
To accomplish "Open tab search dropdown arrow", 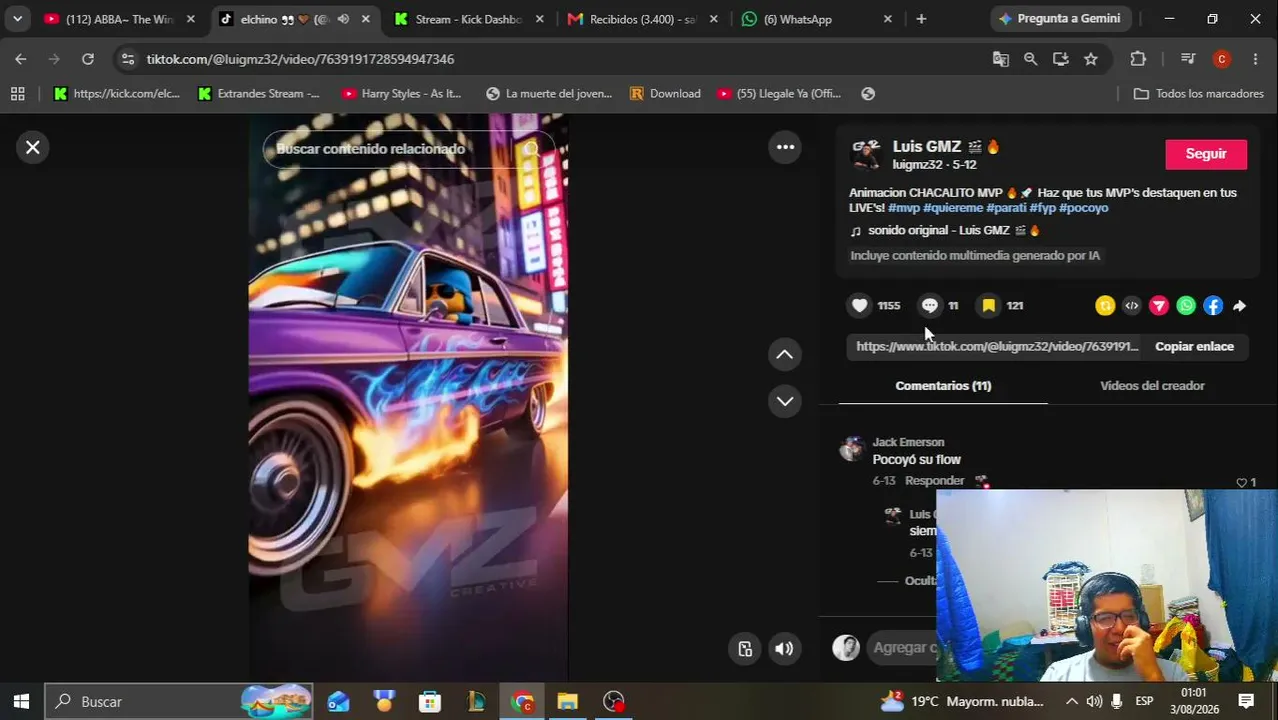I will (17, 19).
